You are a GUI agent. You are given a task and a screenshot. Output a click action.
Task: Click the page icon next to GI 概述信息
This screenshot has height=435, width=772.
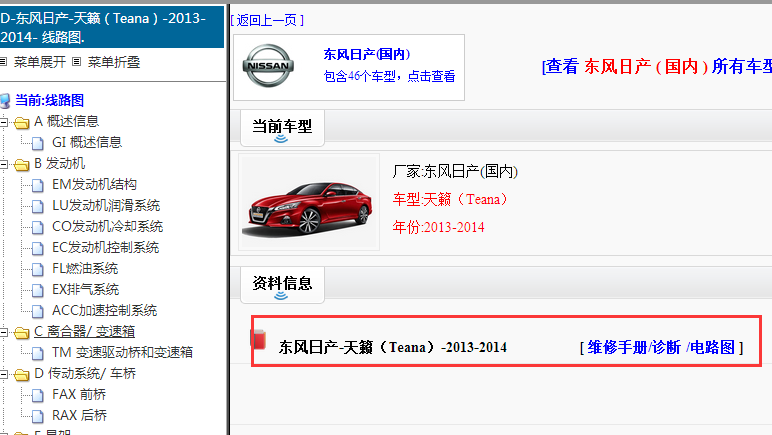click(38, 143)
